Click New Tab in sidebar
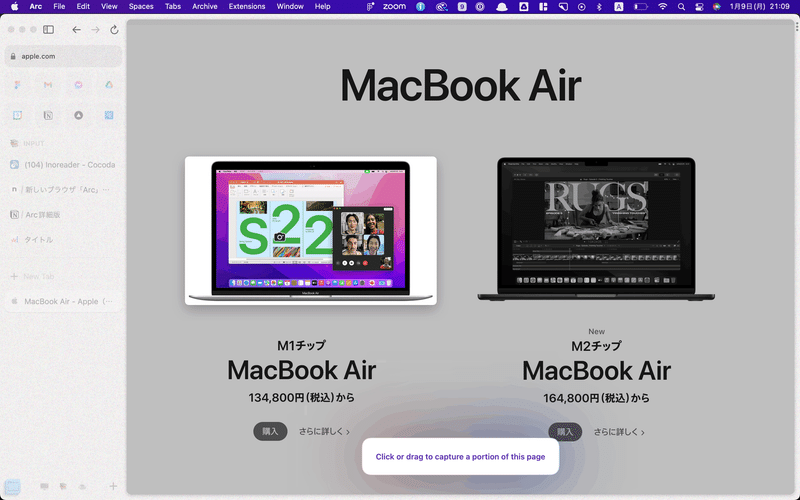 (x=64, y=277)
